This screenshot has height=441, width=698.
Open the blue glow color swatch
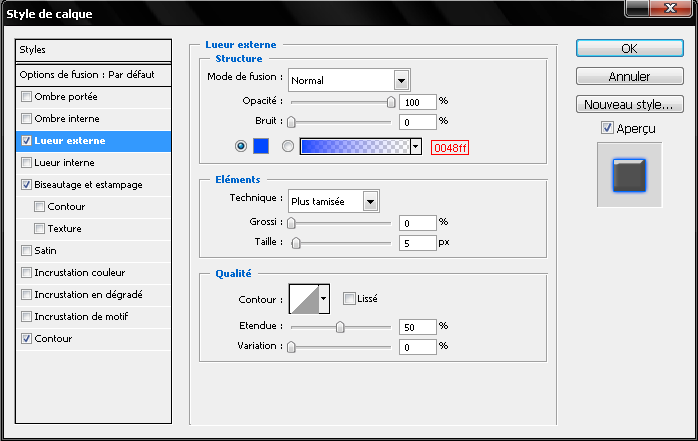pyautogui.click(x=261, y=146)
